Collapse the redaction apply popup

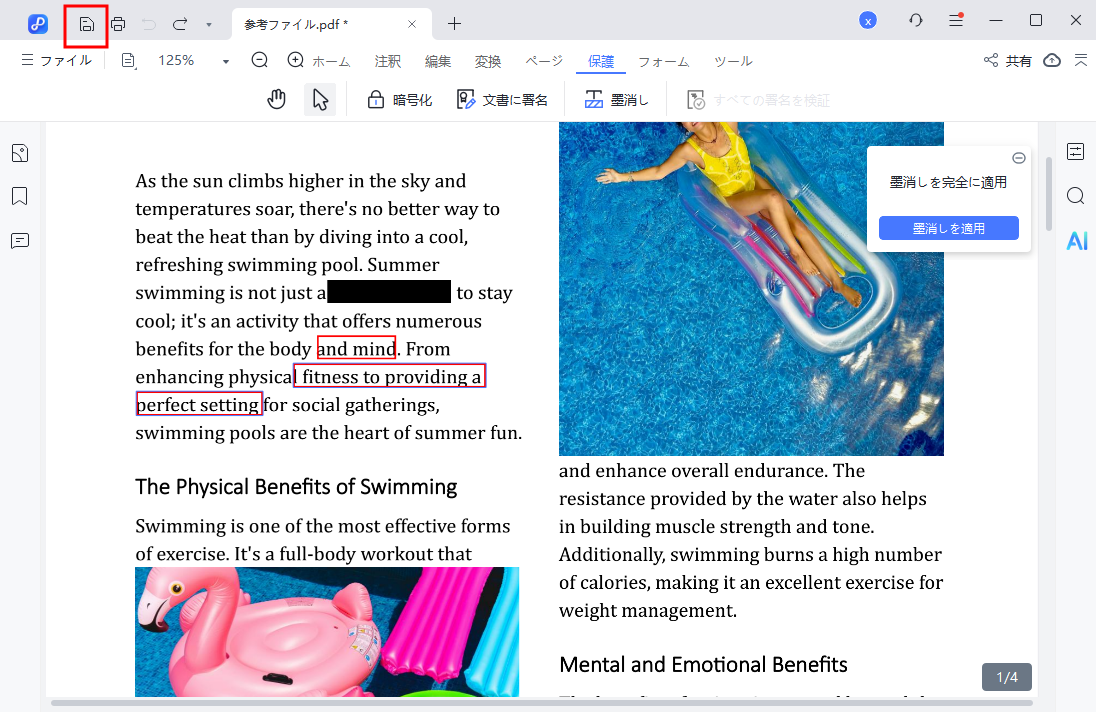(x=1018, y=158)
